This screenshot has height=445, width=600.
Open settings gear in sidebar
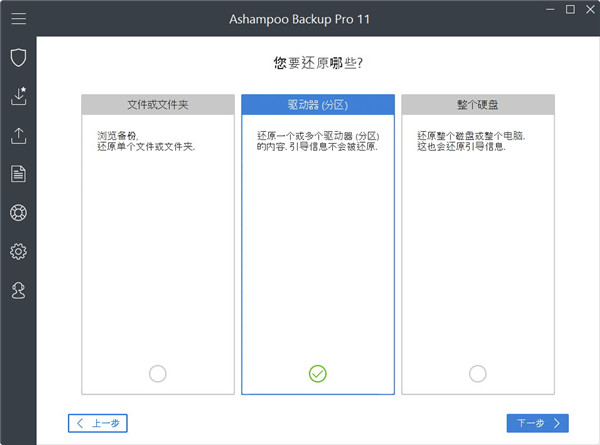click(18, 251)
